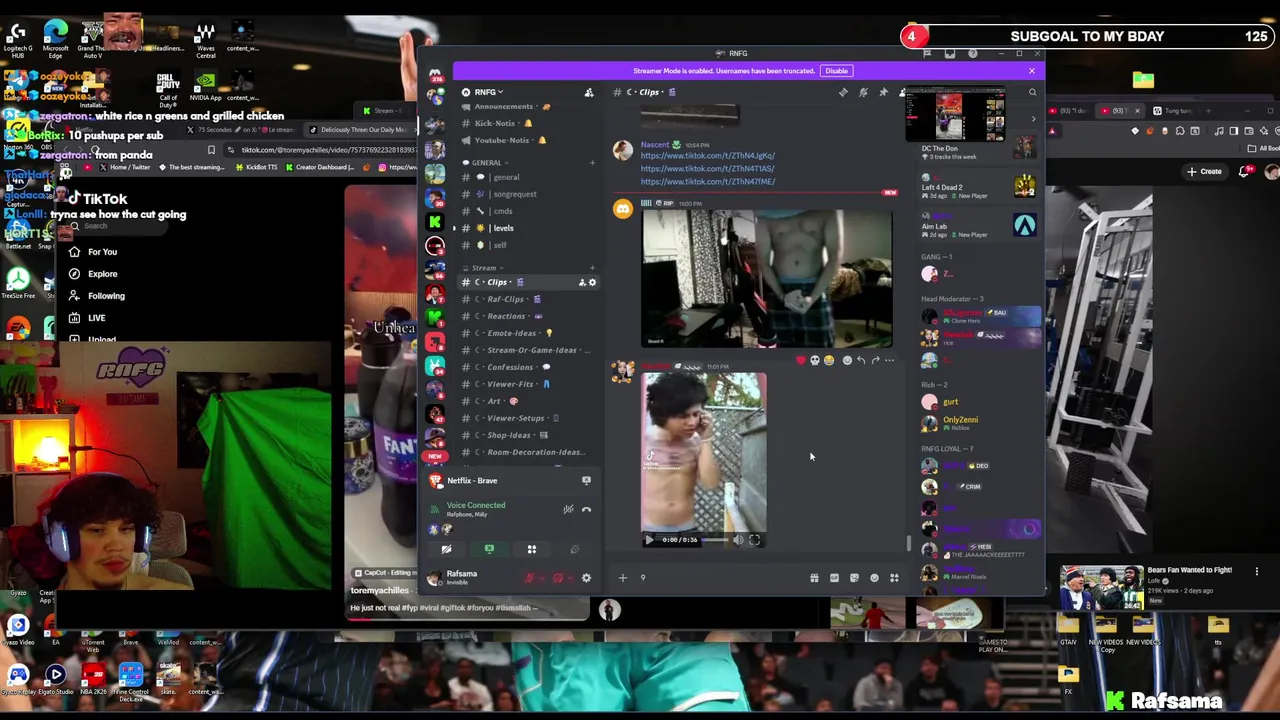Select the songrequest channel

(x=527, y=194)
